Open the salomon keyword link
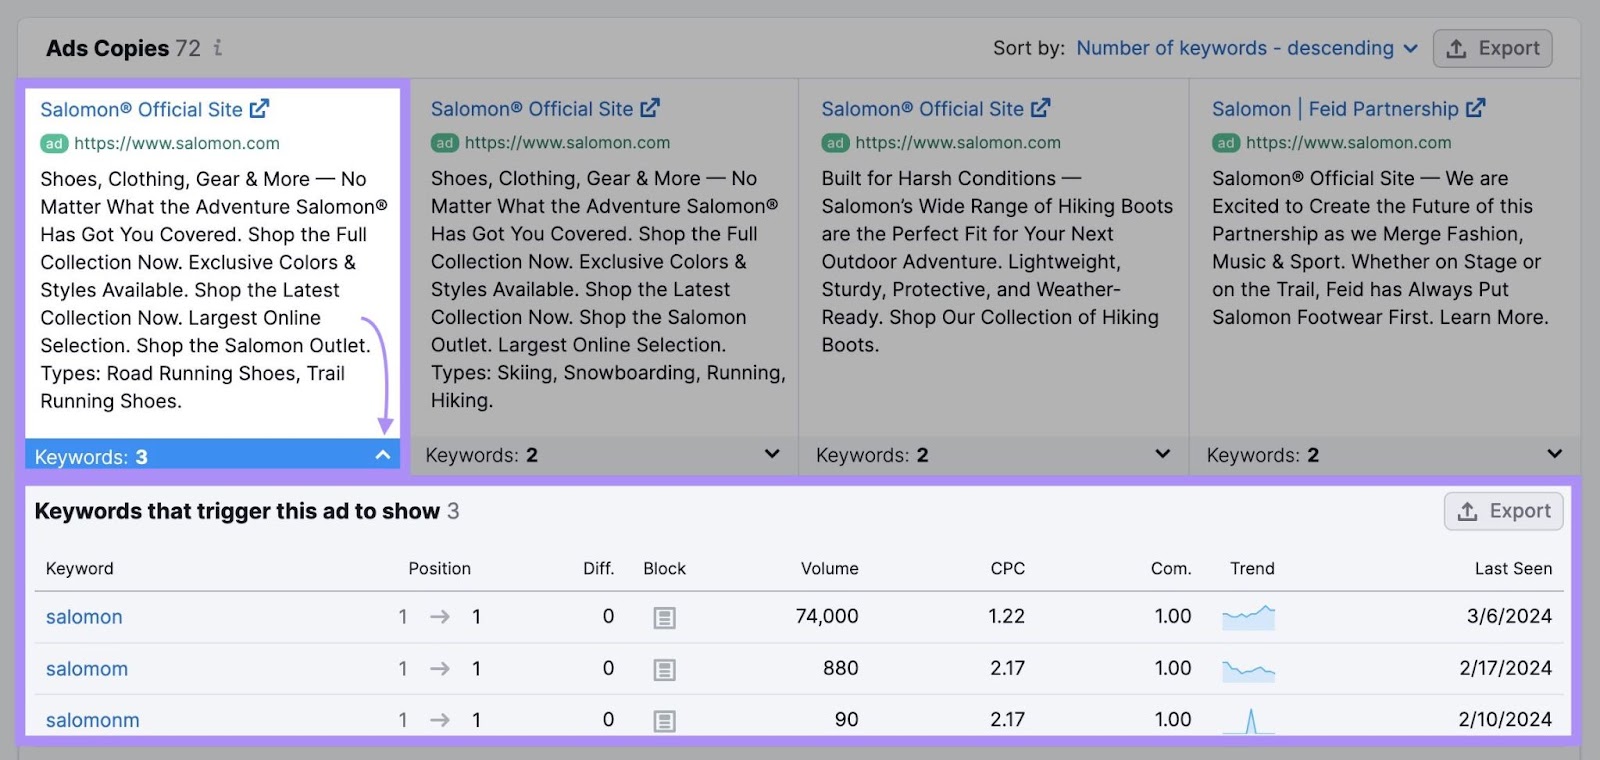 coord(84,617)
